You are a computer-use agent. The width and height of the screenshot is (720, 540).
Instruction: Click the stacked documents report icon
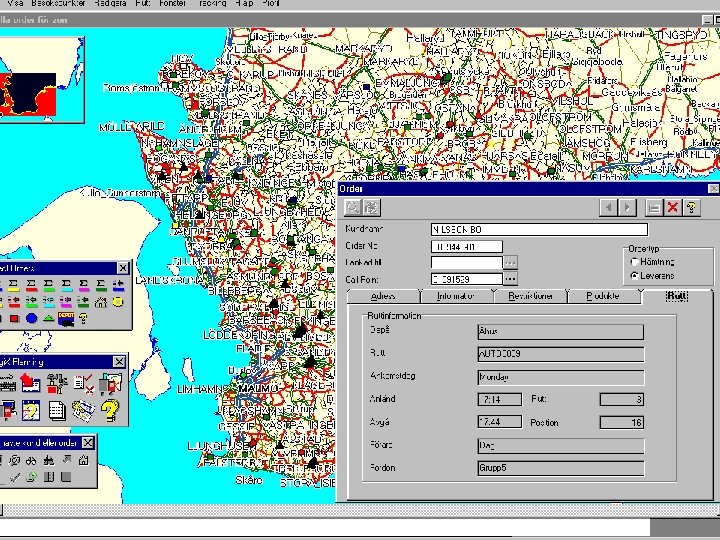tap(57, 411)
